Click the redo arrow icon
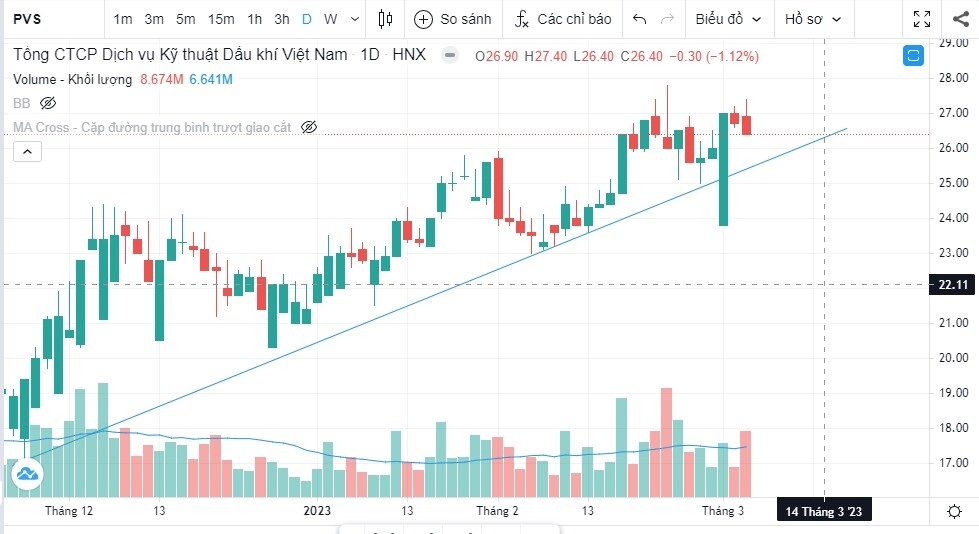The width and height of the screenshot is (979, 534). click(x=668, y=19)
